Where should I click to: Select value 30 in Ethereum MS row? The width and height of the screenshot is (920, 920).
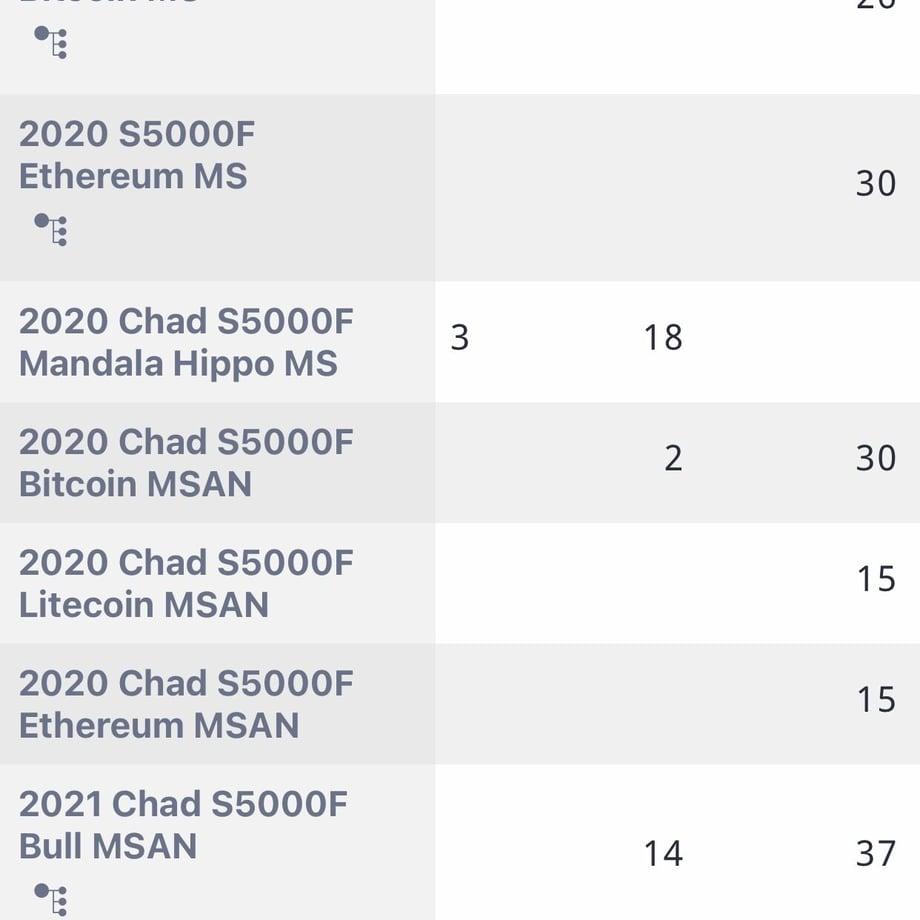[876, 183]
